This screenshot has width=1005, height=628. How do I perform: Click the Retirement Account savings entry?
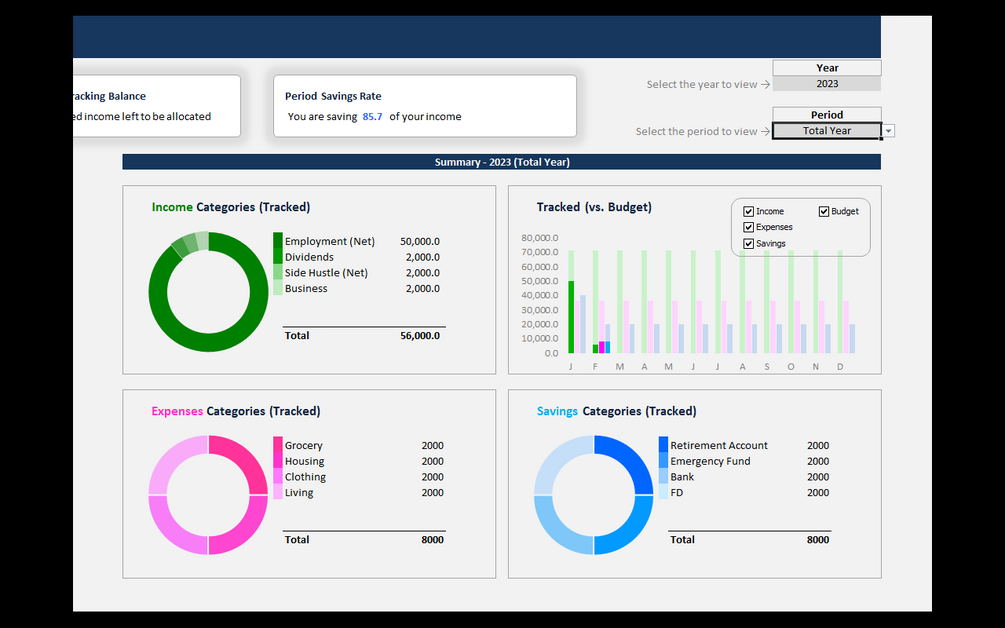click(x=720, y=445)
